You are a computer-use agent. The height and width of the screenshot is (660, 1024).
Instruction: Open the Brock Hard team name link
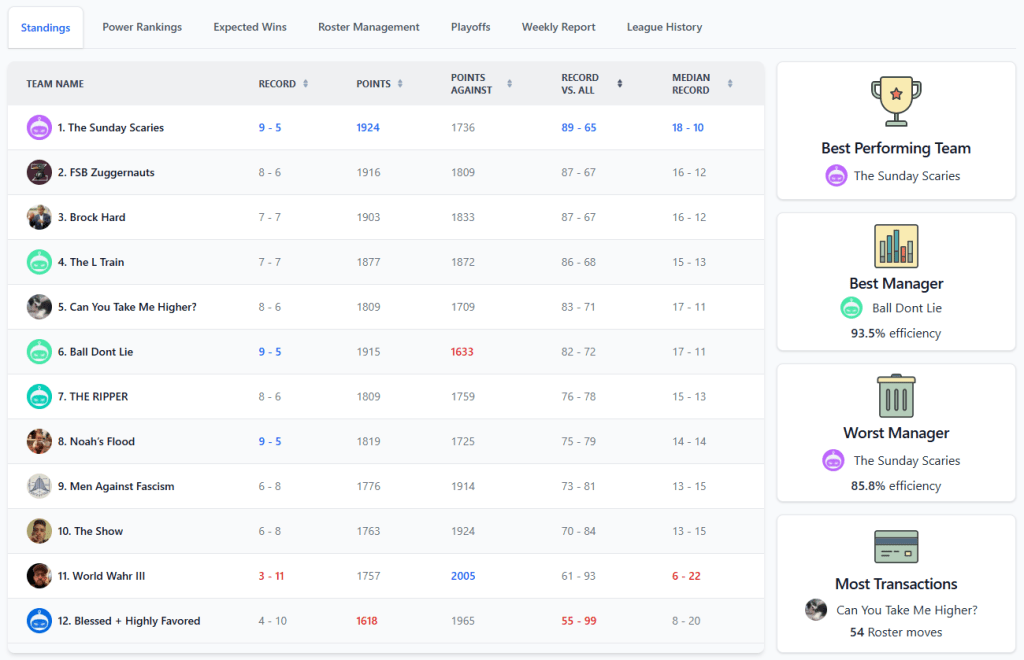(97, 217)
